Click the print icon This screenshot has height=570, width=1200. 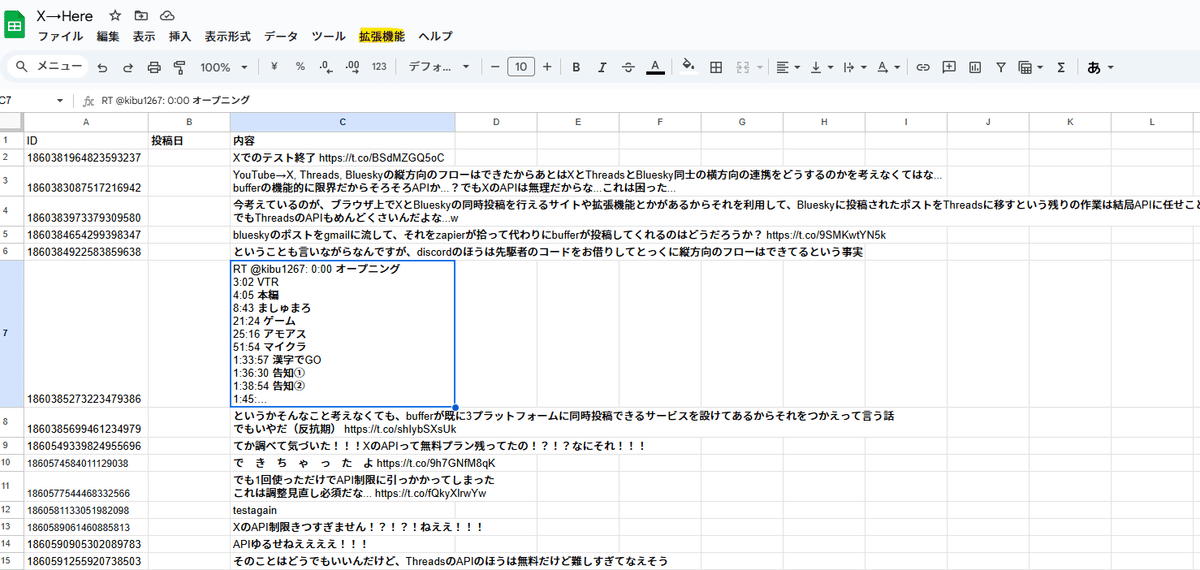coord(154,67)
